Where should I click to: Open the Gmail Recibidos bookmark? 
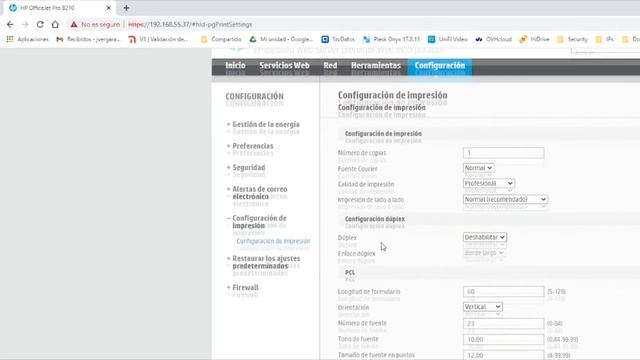tap(89, 39)
